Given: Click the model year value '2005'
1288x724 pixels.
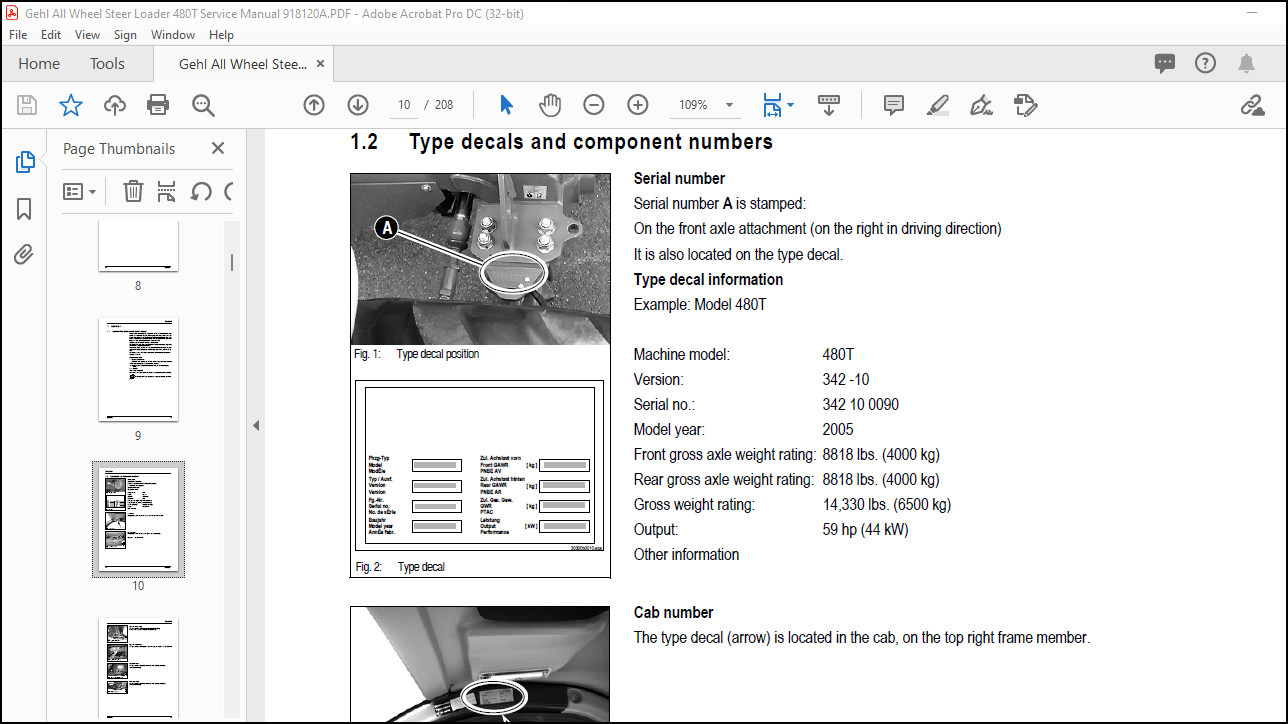Looking at the screenshot, I should point(838,430).
